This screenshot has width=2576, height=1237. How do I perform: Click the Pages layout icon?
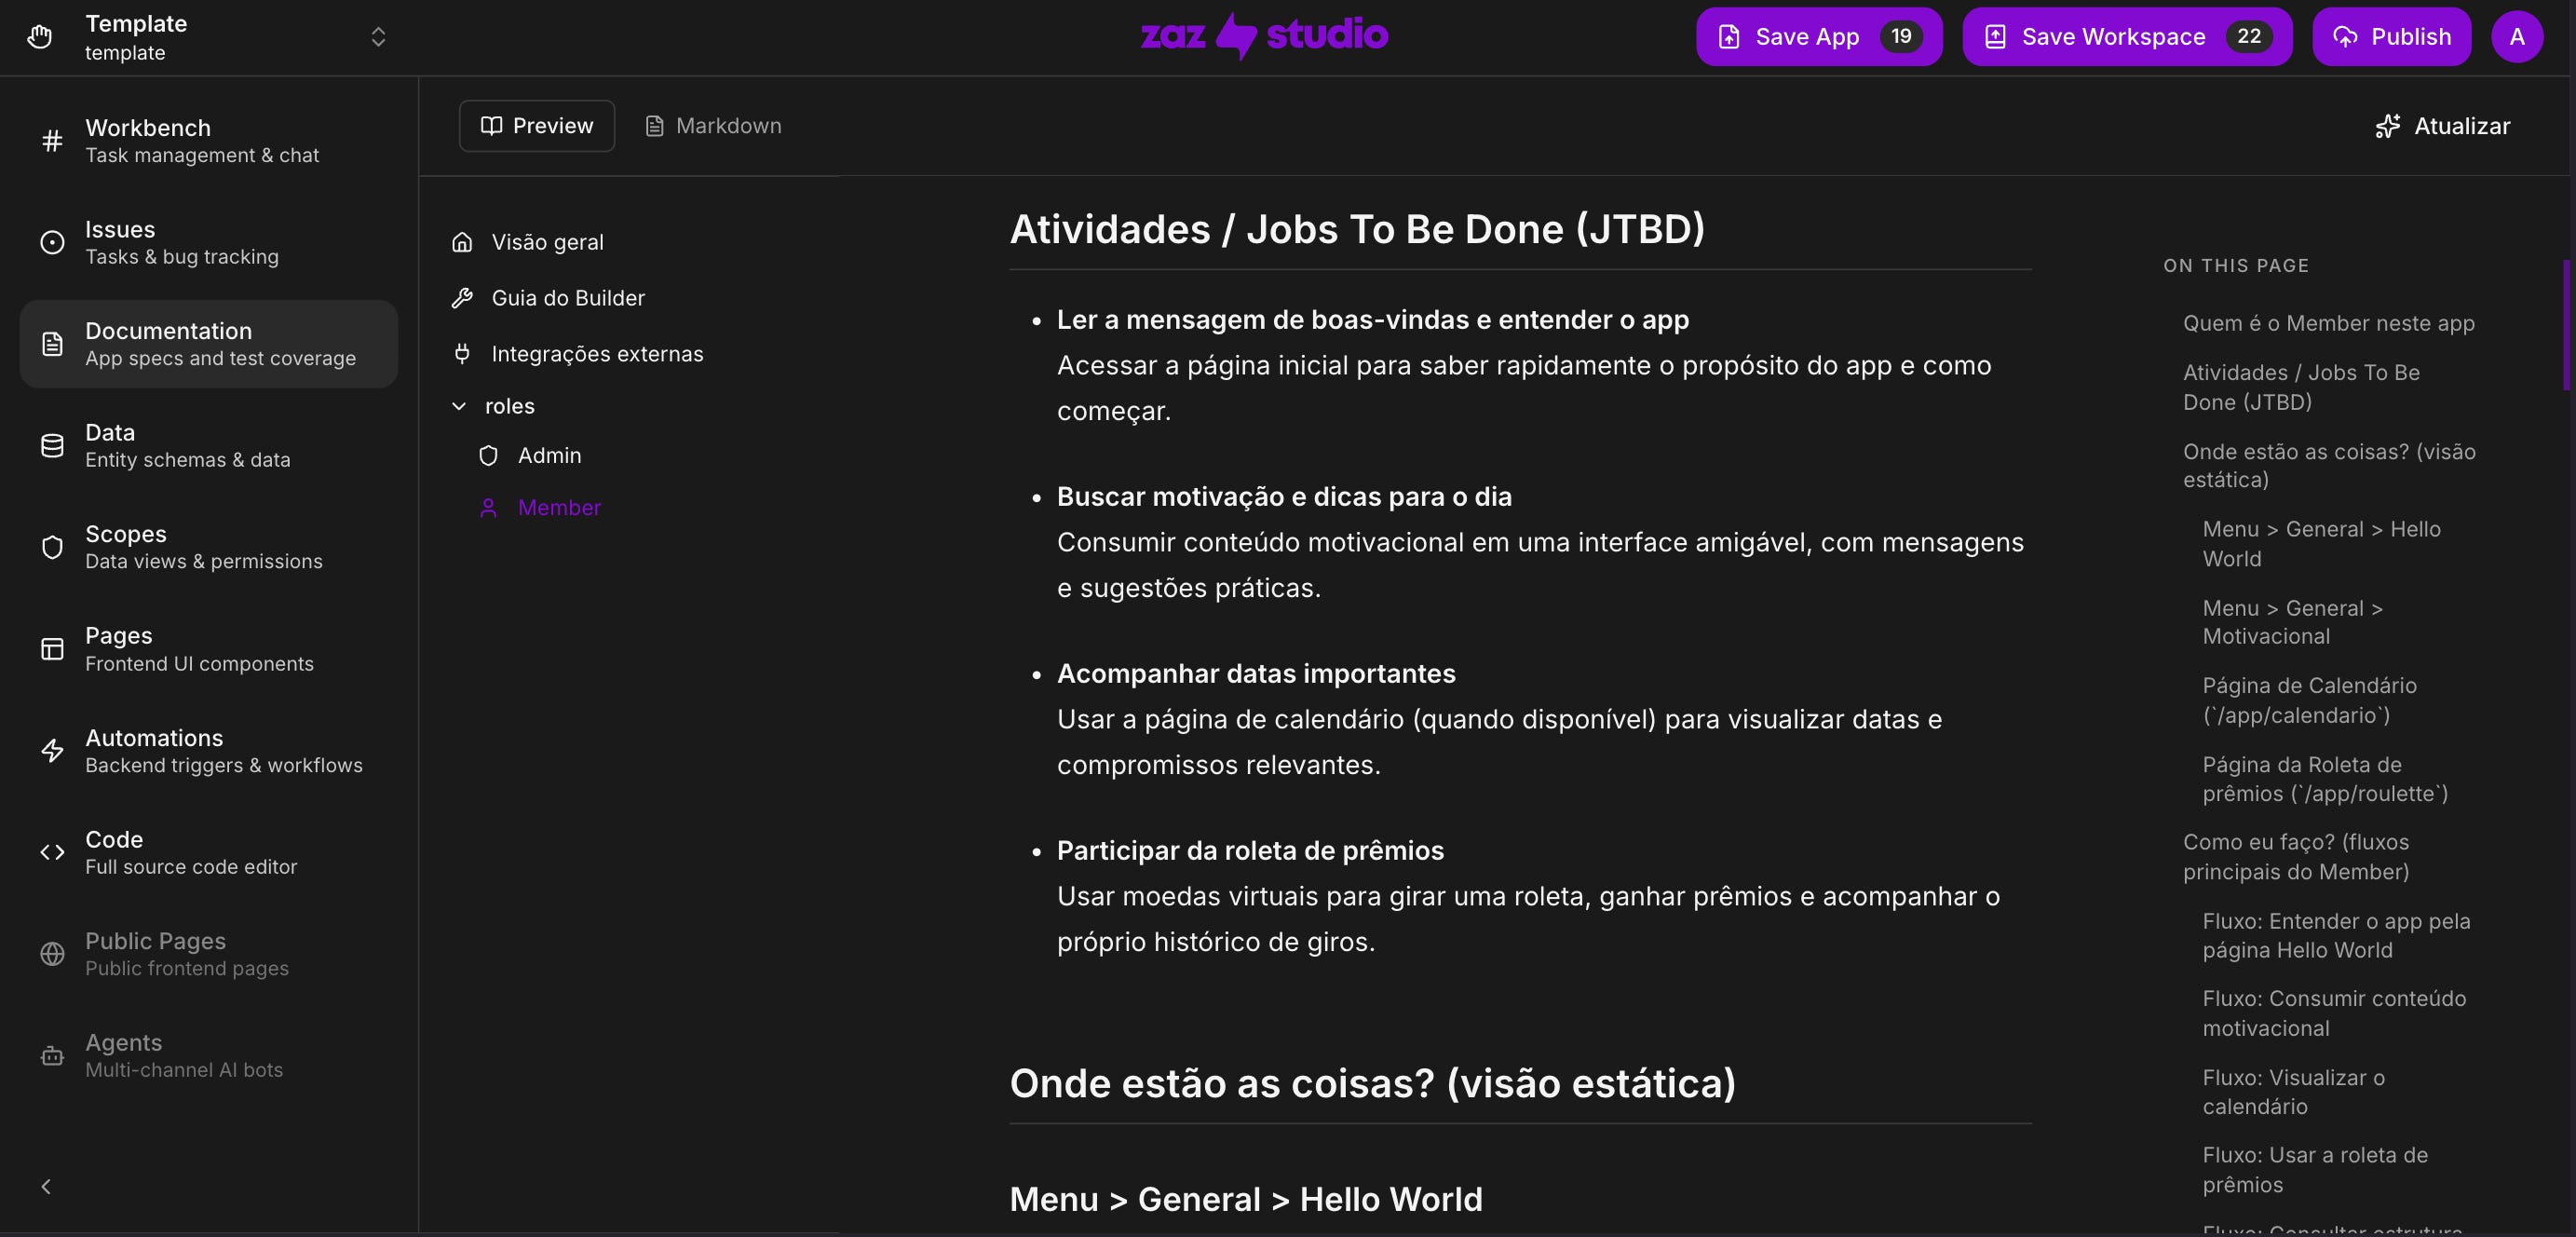click(52, 649)
